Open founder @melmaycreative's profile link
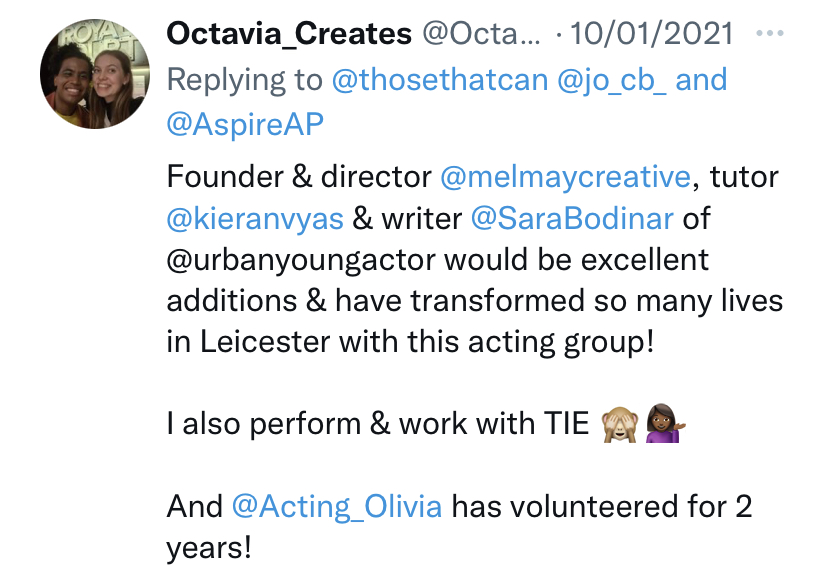This screenshot has height=580, width=828. click(x=565, y=178)
